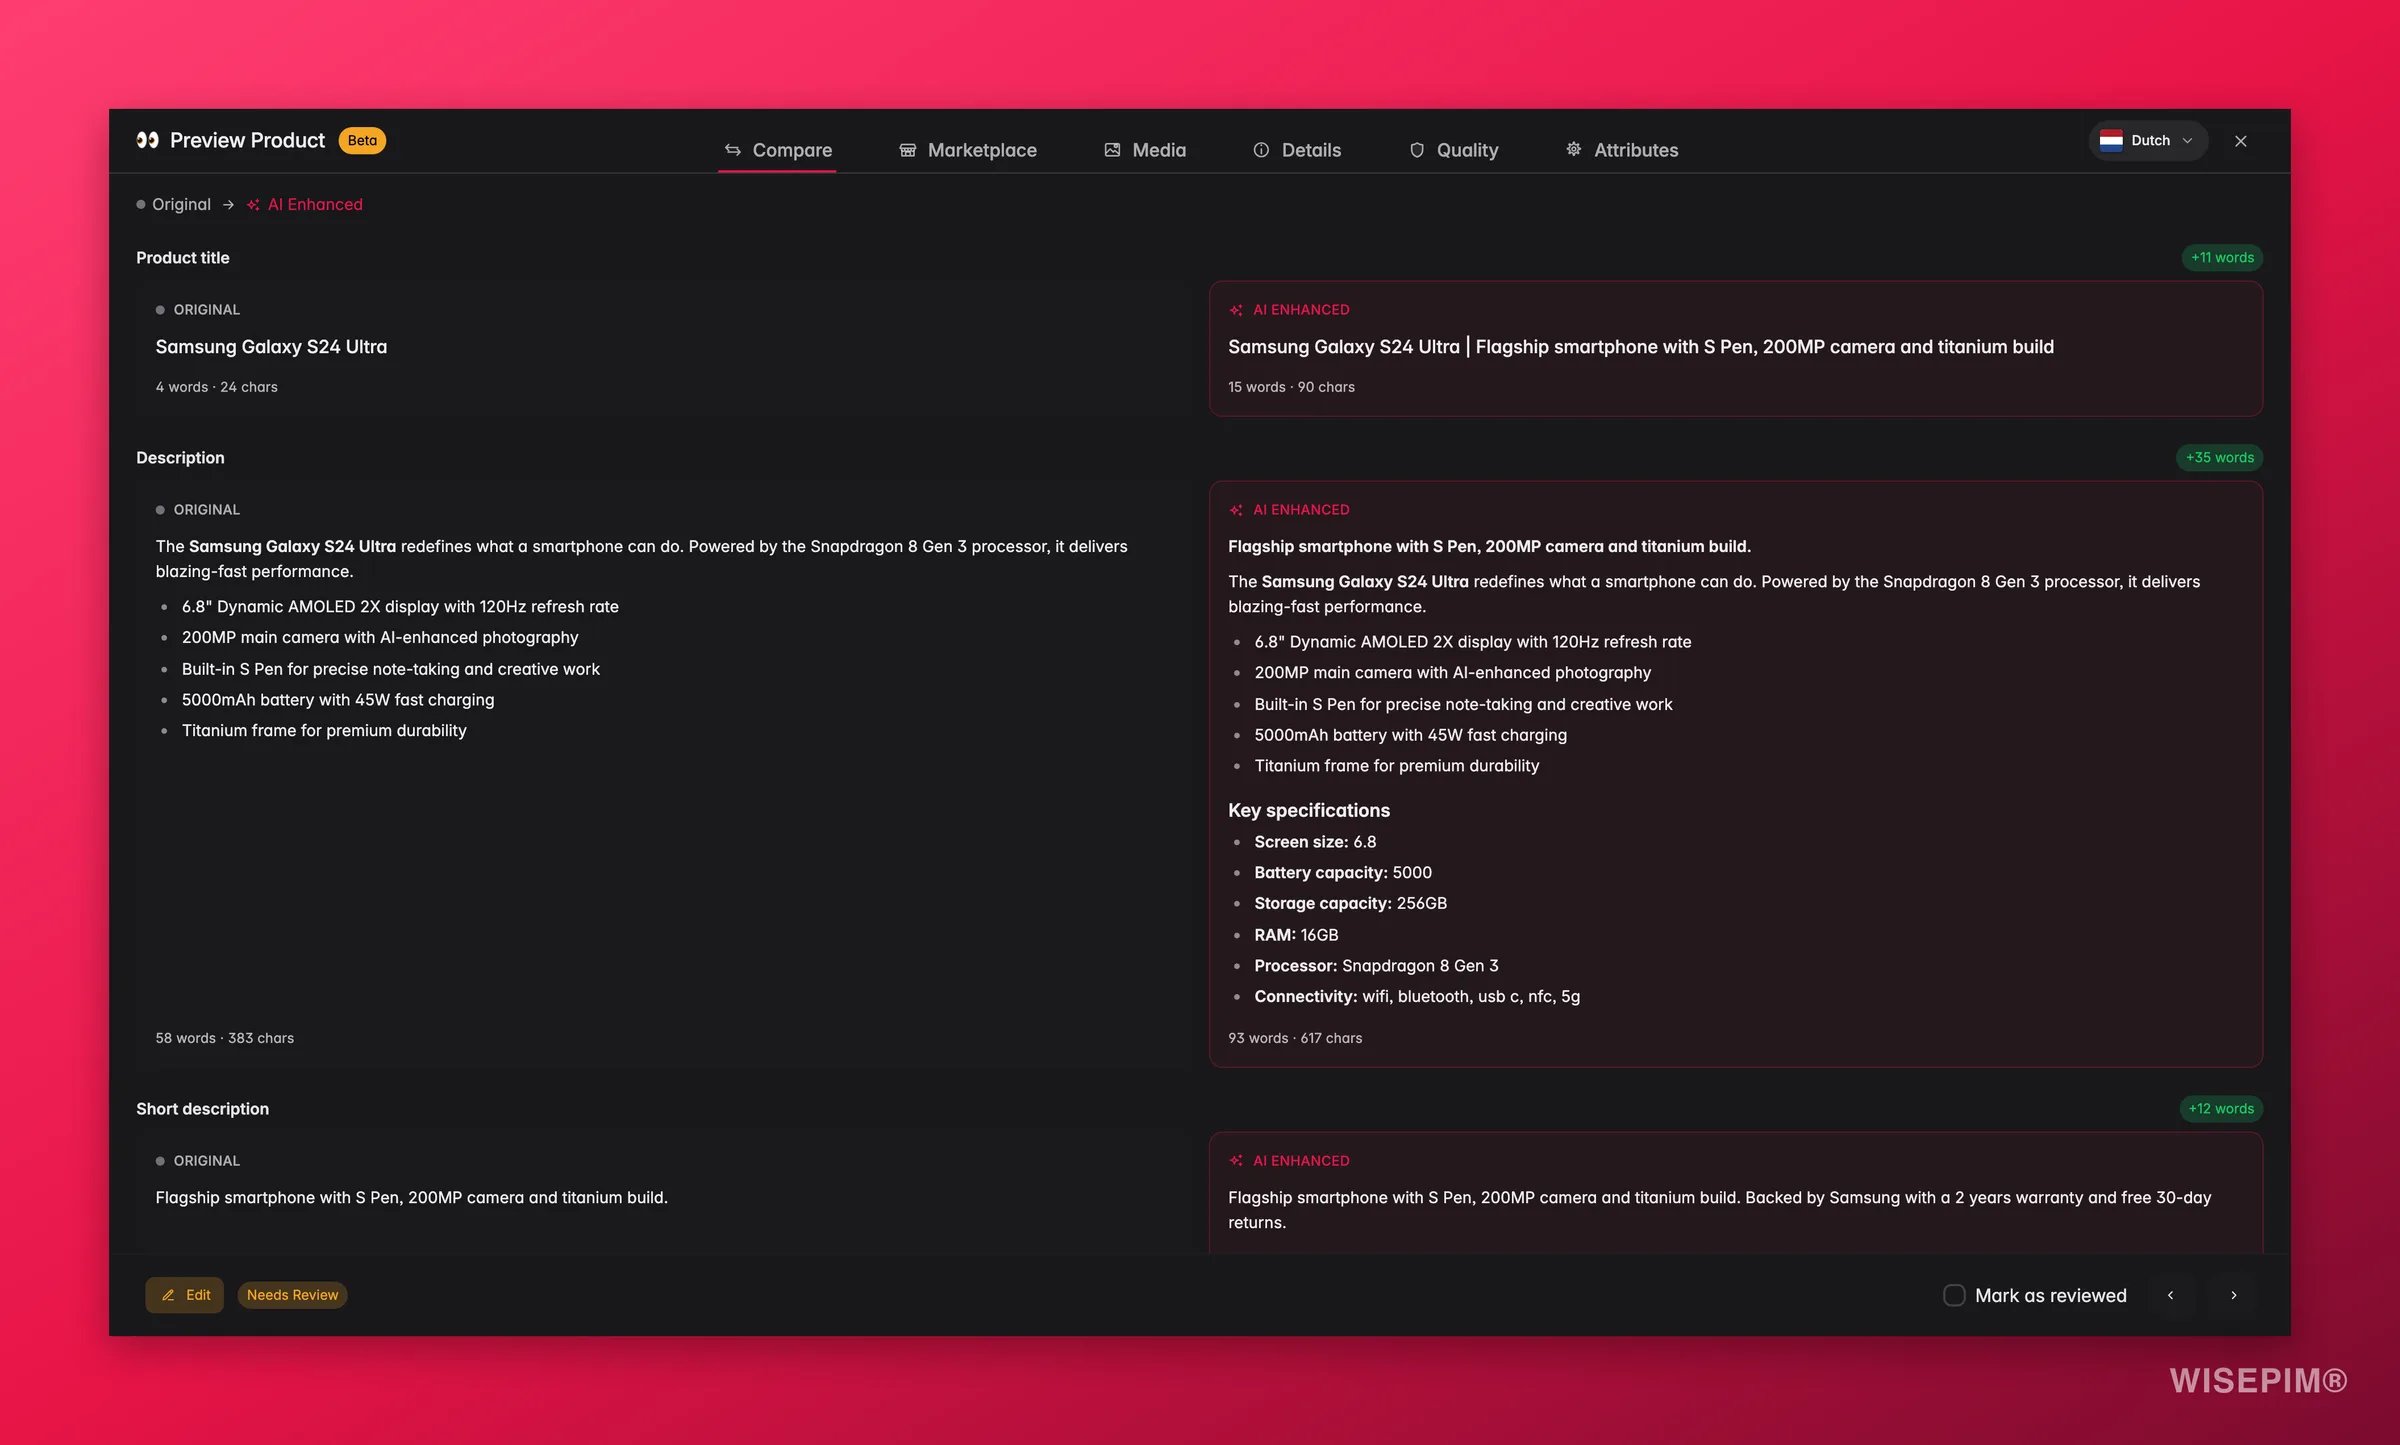The width and height of the screenshot is (2400, 1445).
Task: Open the Attributes tab
Action: (1622, 150)
